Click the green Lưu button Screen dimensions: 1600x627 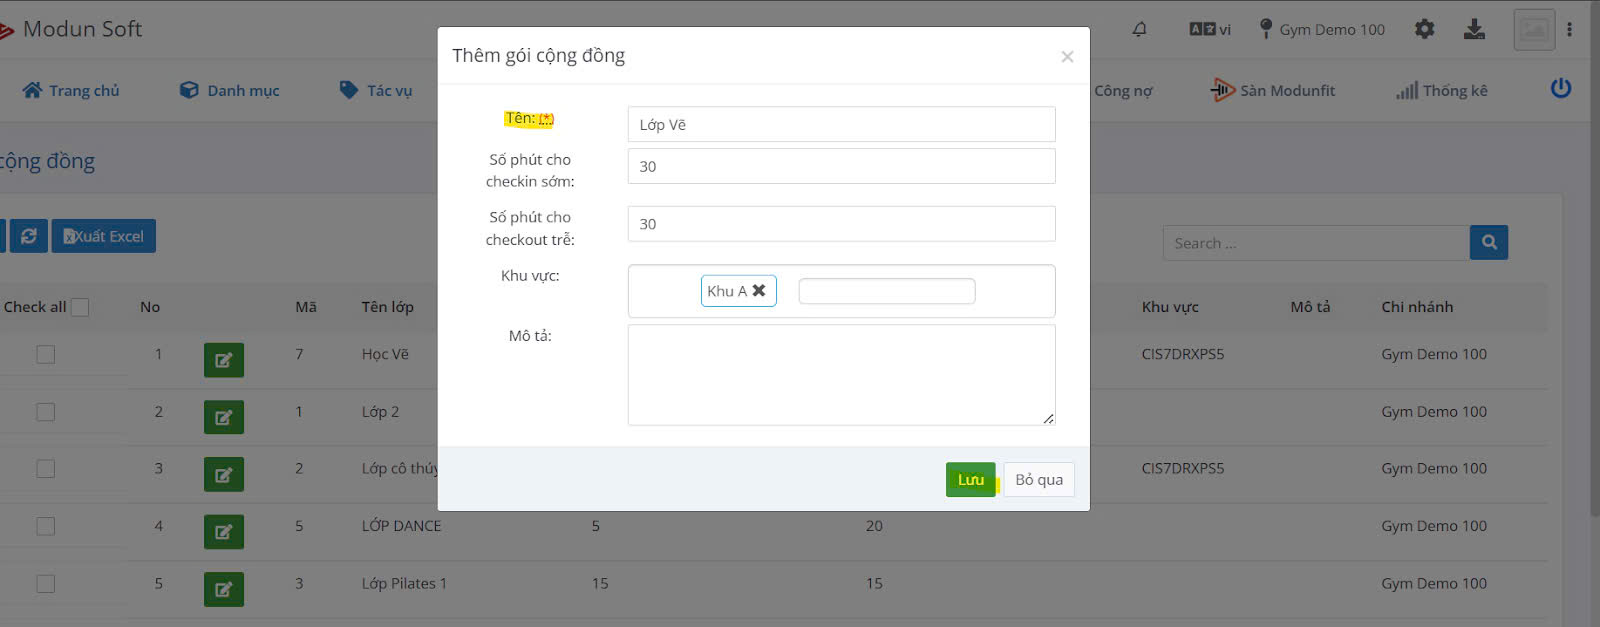tap(970, 480)
